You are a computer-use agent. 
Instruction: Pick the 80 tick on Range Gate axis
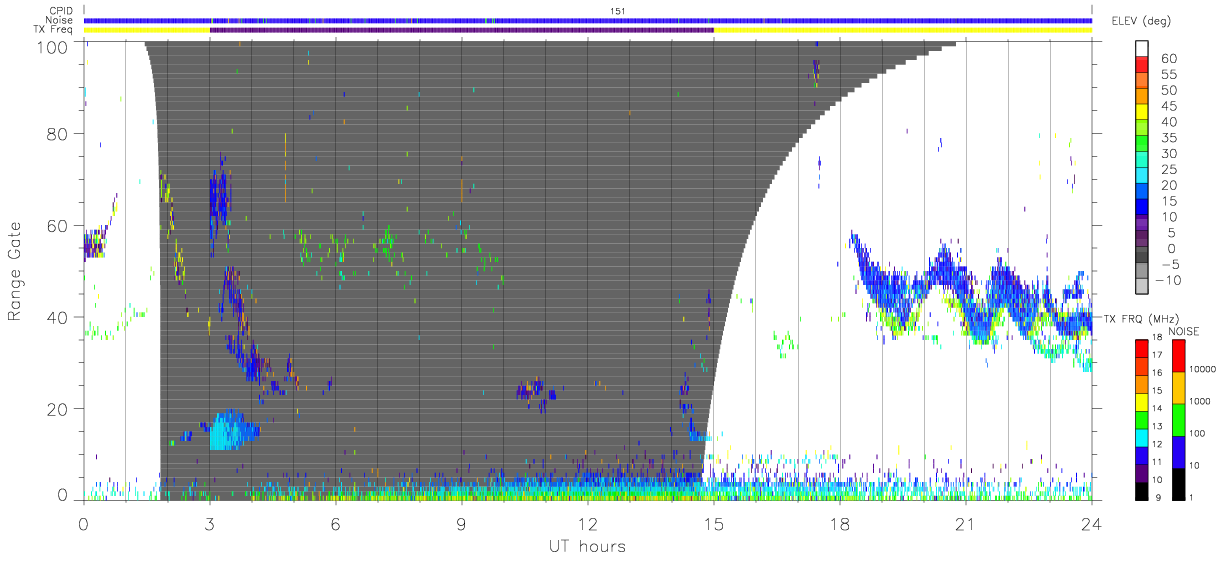point(58,134)
